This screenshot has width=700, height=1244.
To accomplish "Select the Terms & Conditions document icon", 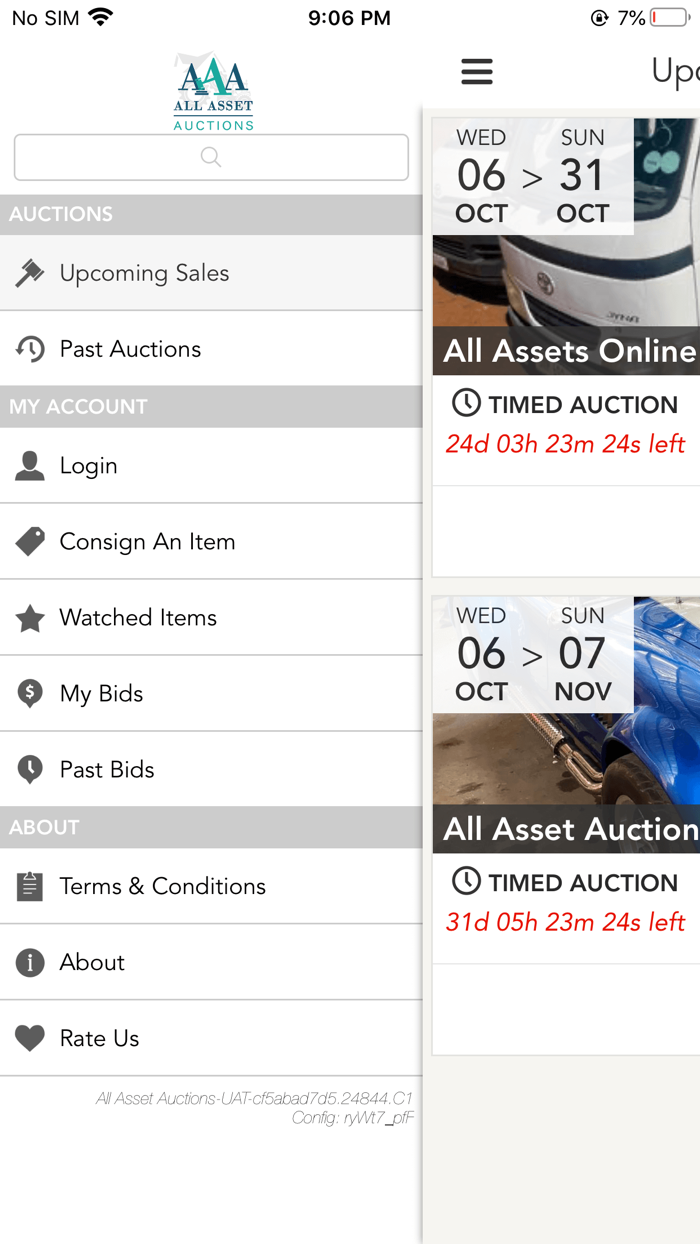I will (31, 886).
